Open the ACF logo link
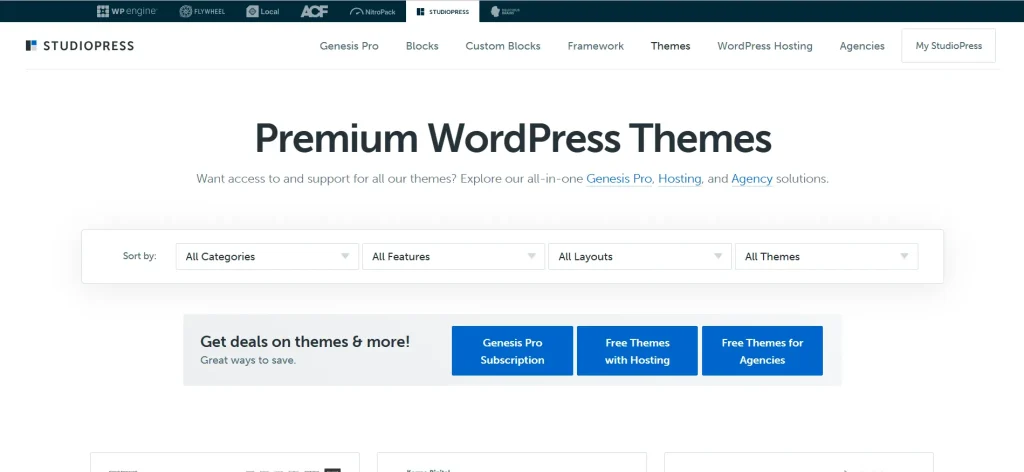This screenshot has height=472, width=1024. pos(314,11)
